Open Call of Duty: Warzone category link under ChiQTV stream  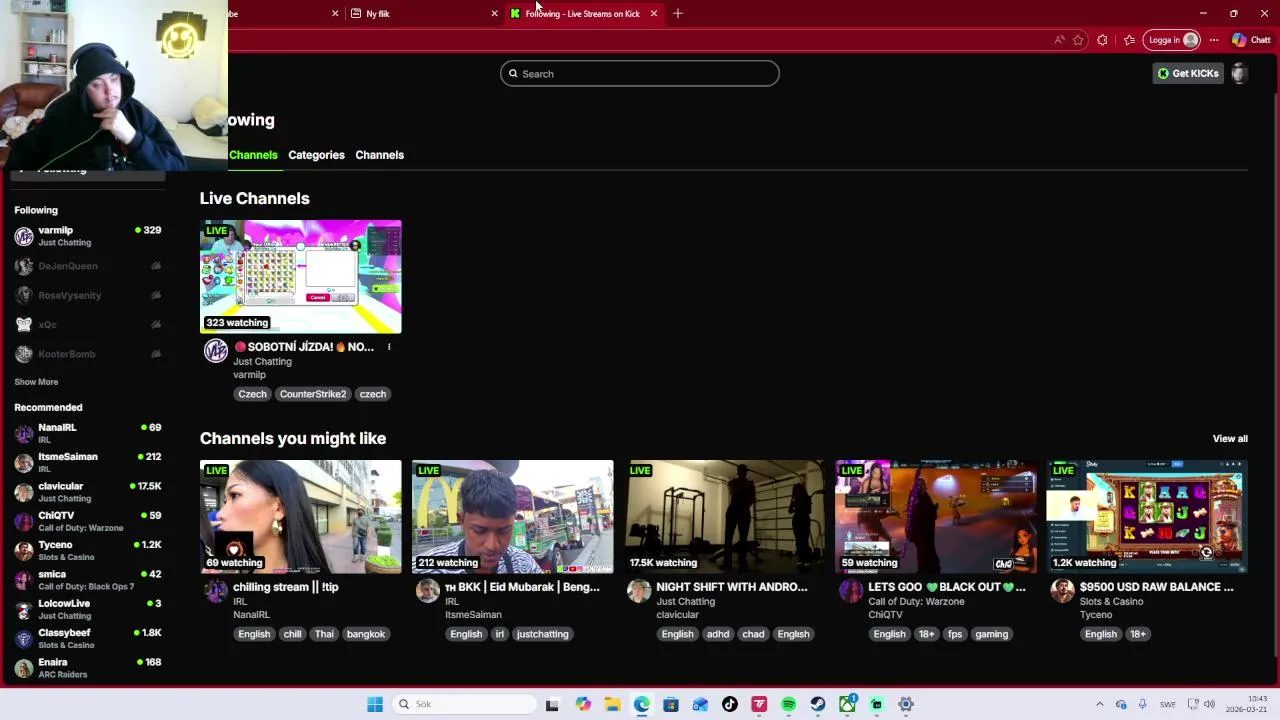tap(916, 602)
